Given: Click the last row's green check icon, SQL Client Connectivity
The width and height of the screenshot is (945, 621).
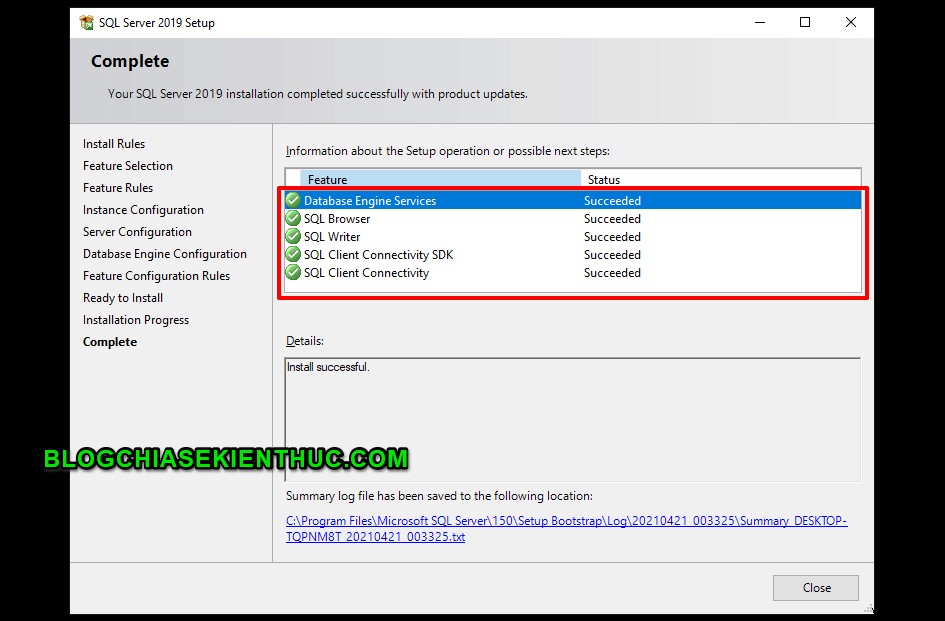Looking at the screenshot, I should click(x=293, y=273).
